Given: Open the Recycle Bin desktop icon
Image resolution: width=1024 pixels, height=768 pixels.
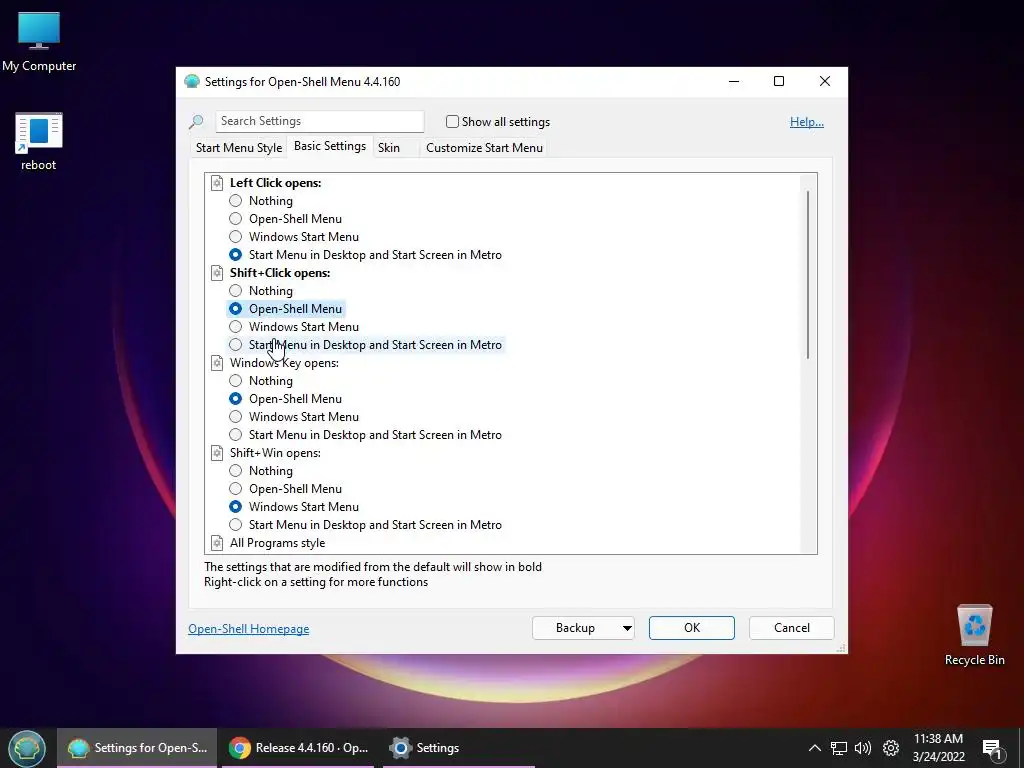Looking at the screenshot, I should pyautogui.click(x=974, y=635).
